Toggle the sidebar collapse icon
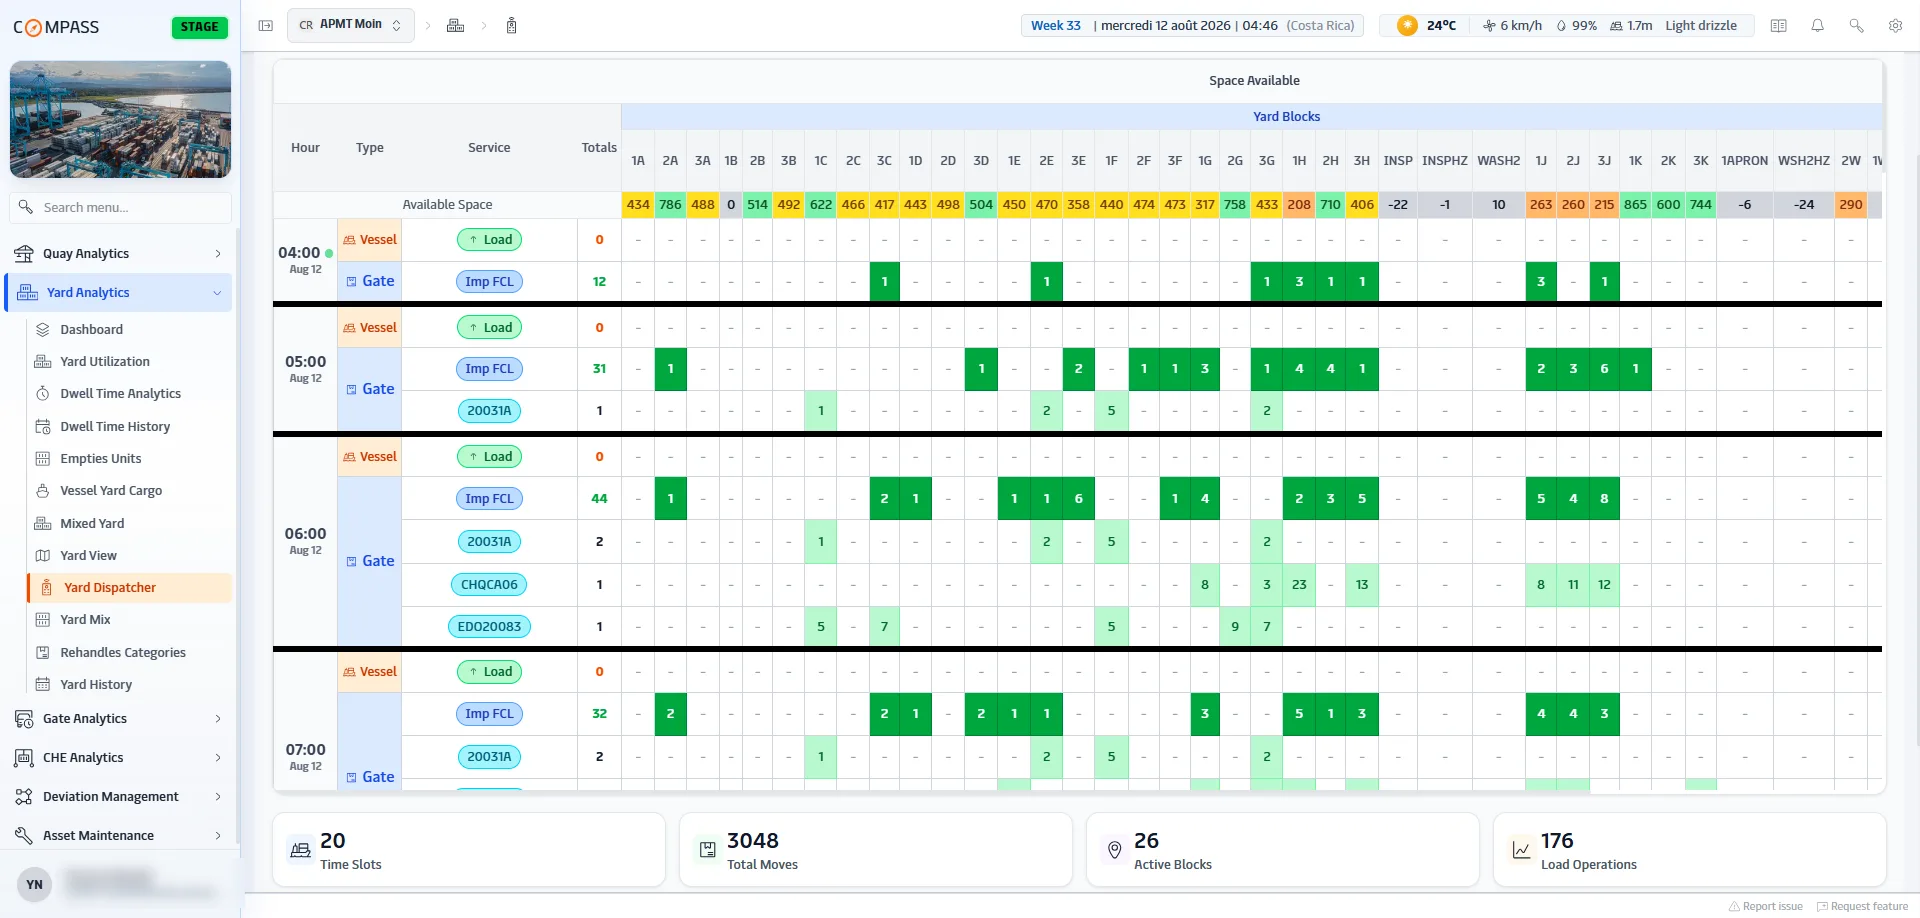 click(265, 26)
